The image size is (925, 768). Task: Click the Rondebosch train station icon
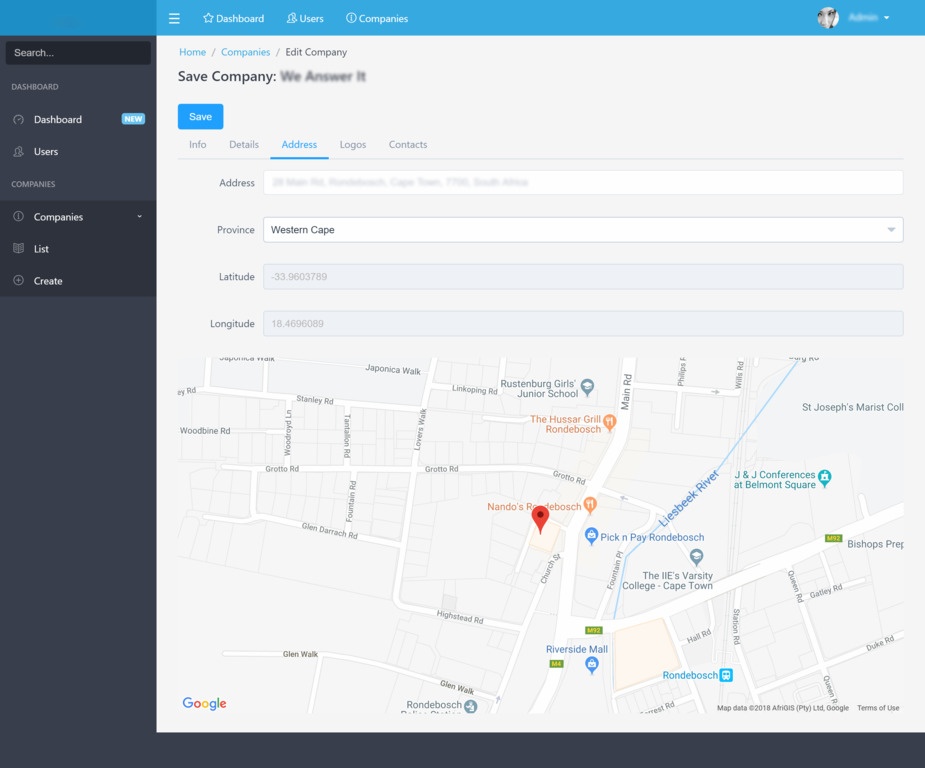[x=726, y=675]
